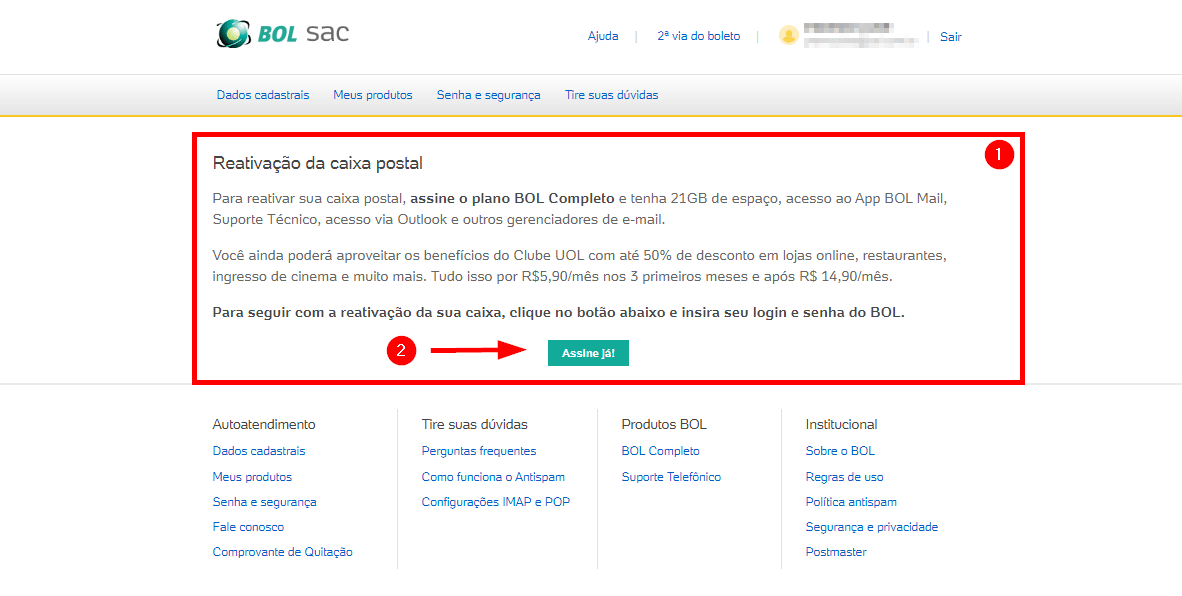Open Regras de uso link
Viewport: 1182px width, 596px height.
[x=844, y=477]
